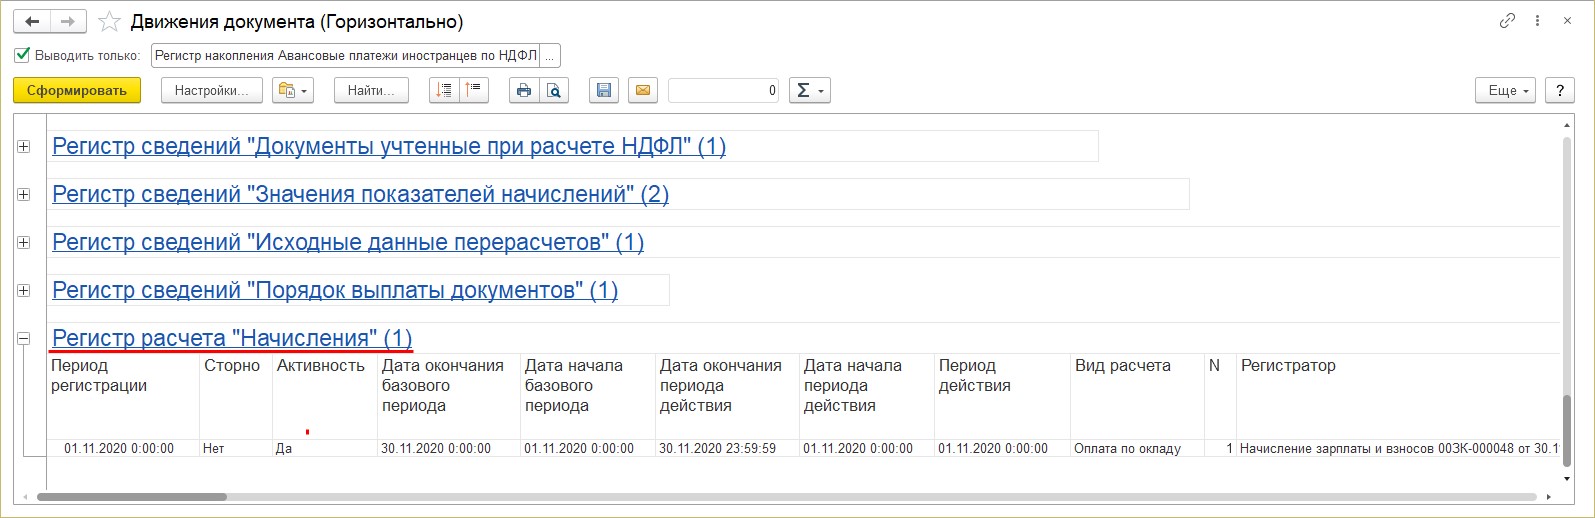Go forward with the right arrow button
Viewport: 1595px width, 518px height.
tap(68, 21)
